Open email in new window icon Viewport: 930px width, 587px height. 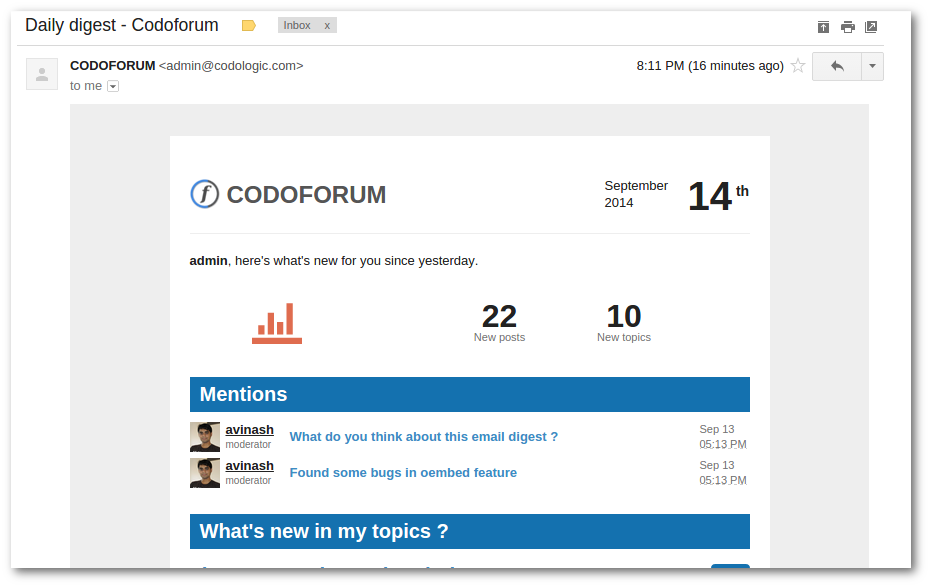point(871,27)
